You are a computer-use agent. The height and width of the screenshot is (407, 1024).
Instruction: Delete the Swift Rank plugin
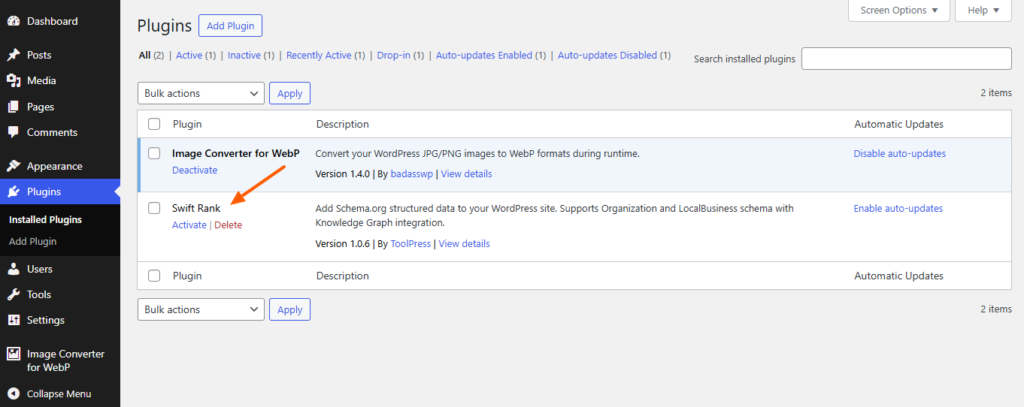click(228, 225)
